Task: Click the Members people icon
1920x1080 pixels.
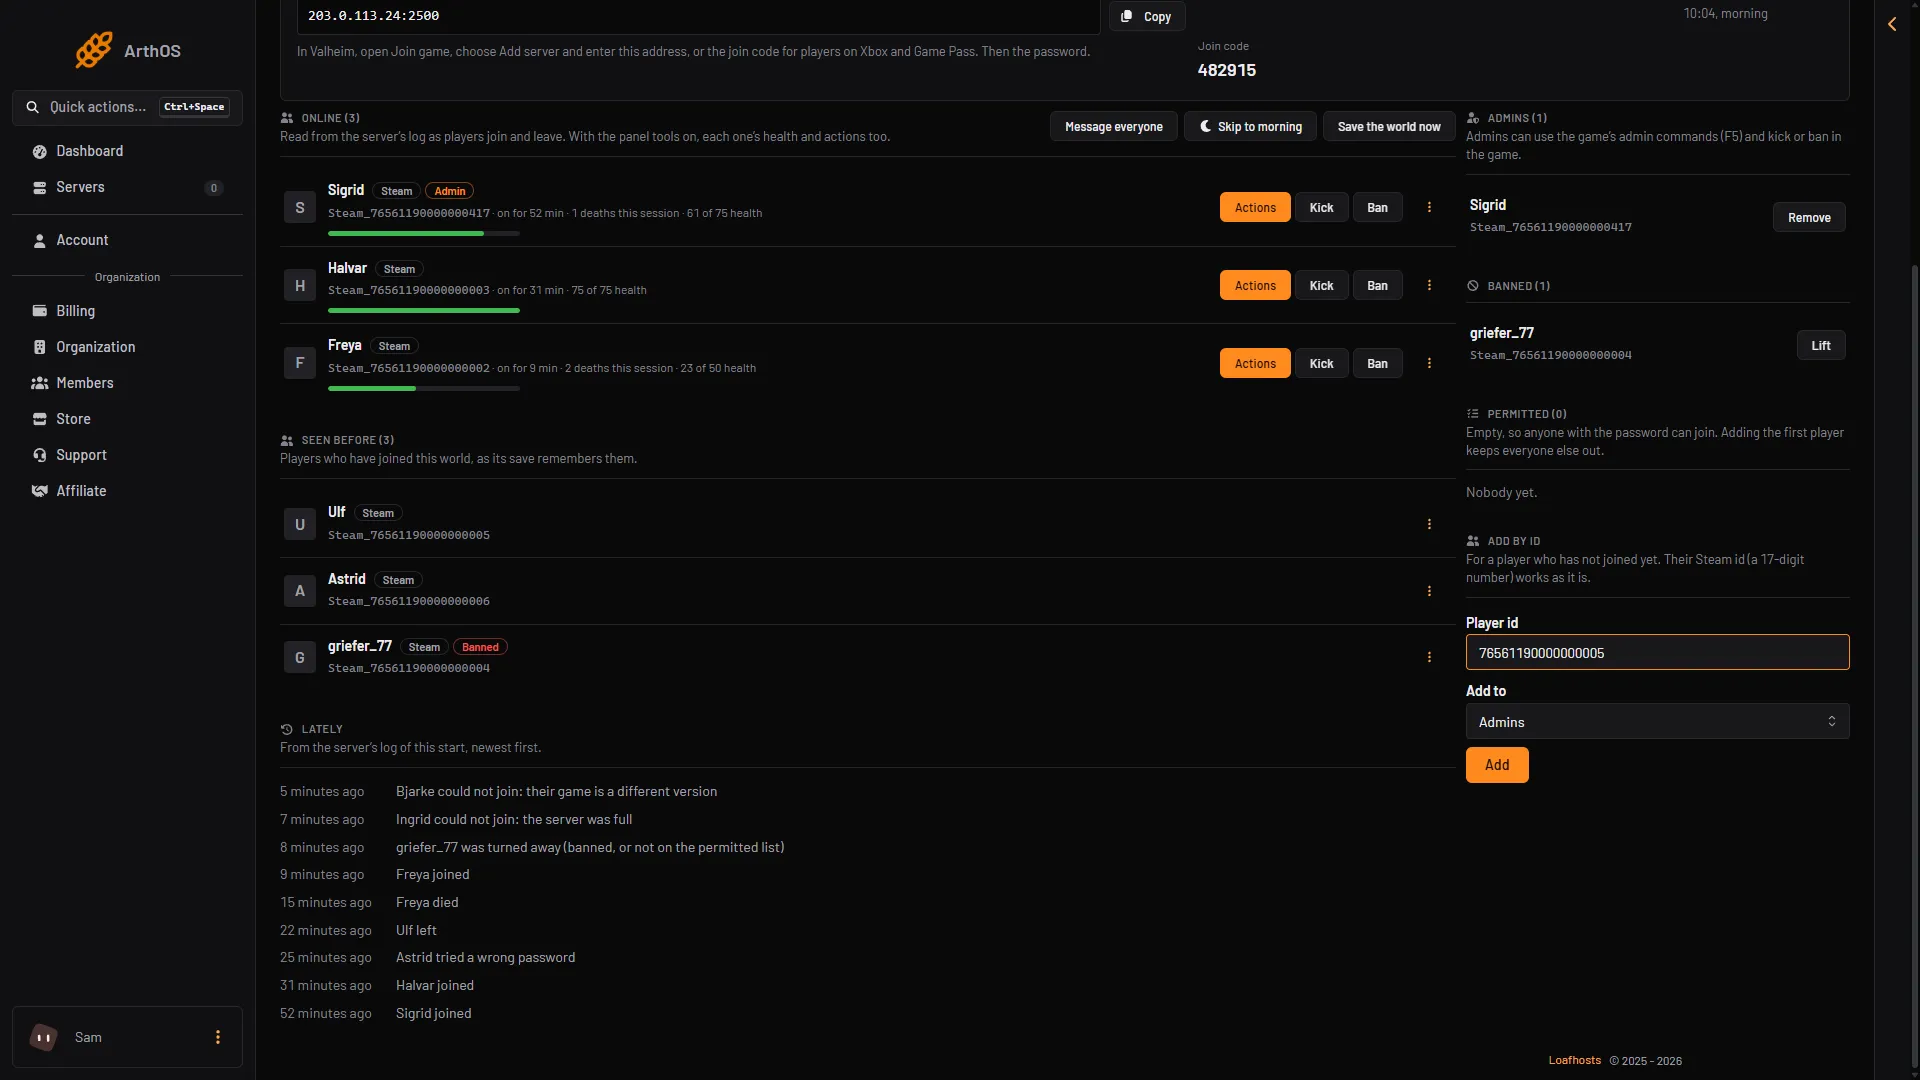Action: pyautogui.click(x=40, y=383)
